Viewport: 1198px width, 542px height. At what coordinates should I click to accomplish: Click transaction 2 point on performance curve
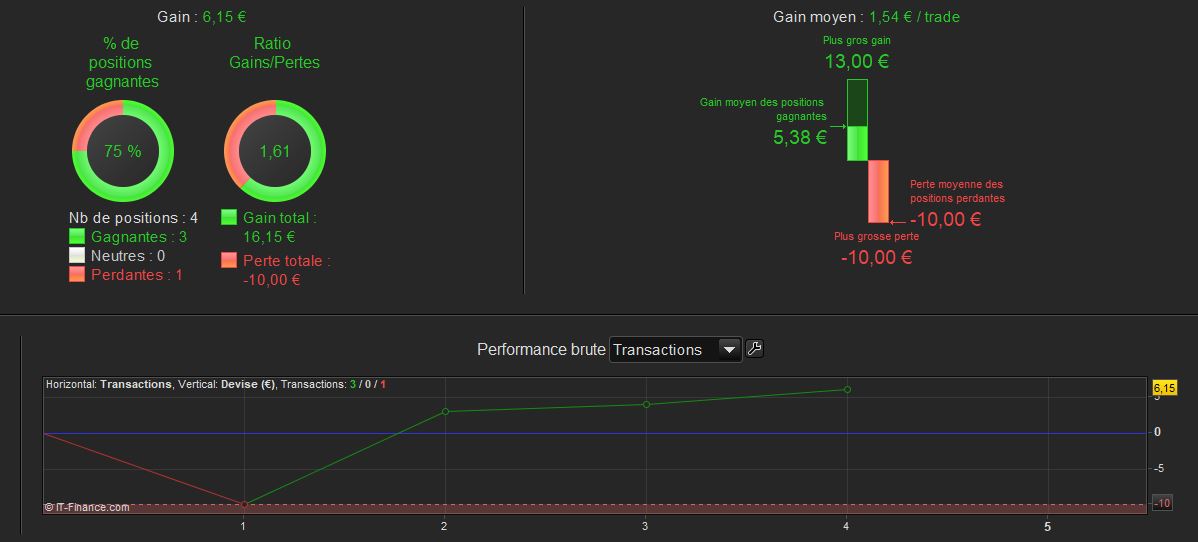coord(445,411)
